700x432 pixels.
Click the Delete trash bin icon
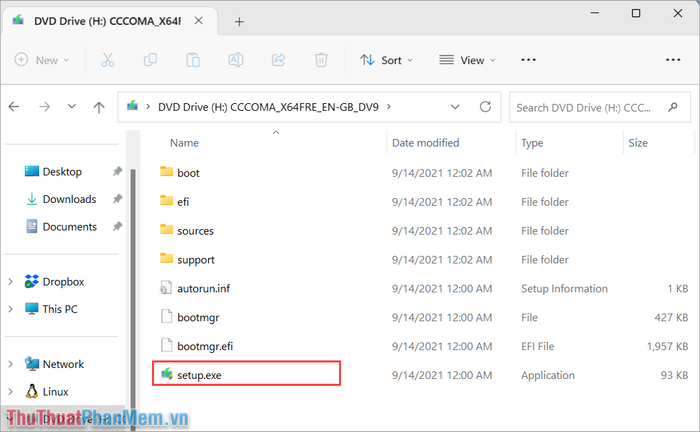(321, 60)
